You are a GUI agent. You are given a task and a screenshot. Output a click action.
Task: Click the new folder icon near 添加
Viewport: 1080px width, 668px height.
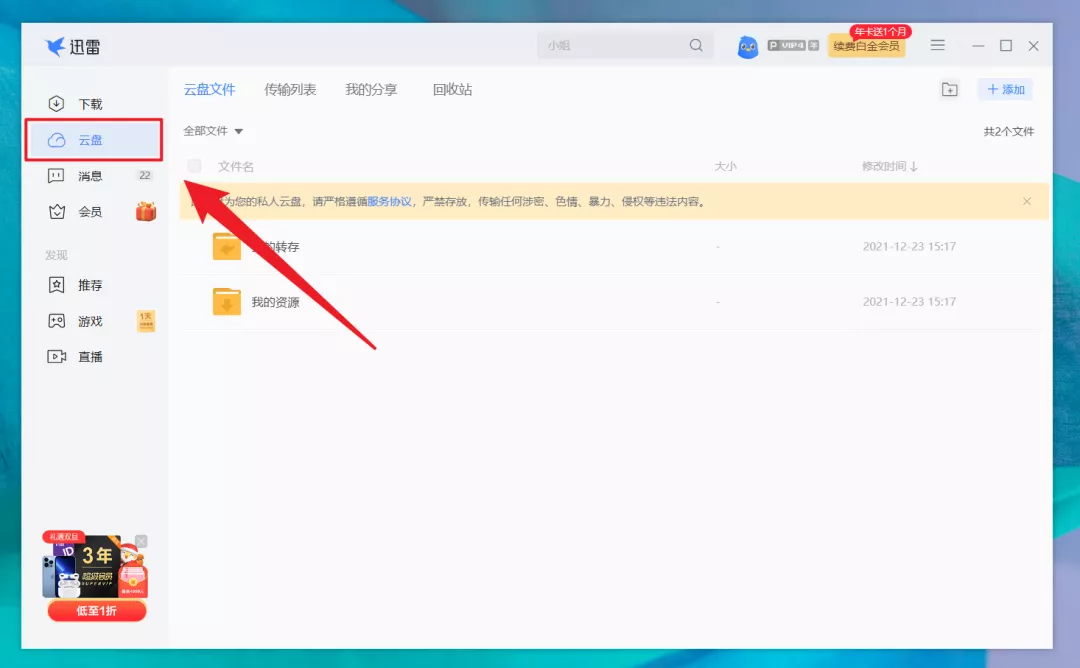tap(950, 89)
